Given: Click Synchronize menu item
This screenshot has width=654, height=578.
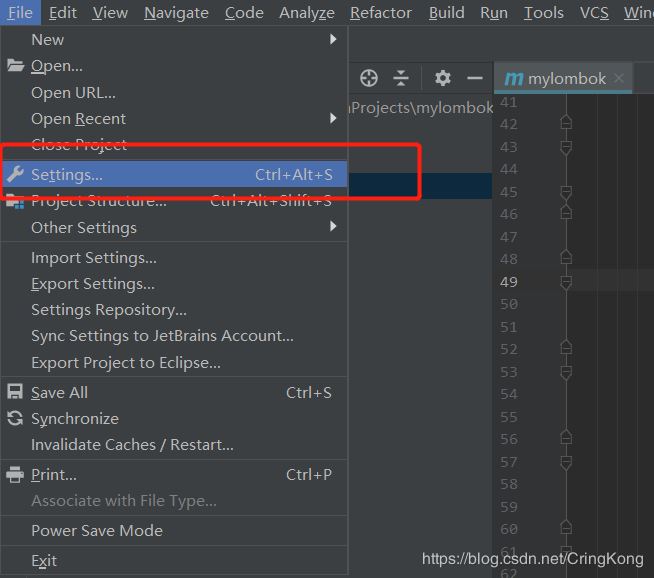Looking at the screenshot, I should point(174,419).
